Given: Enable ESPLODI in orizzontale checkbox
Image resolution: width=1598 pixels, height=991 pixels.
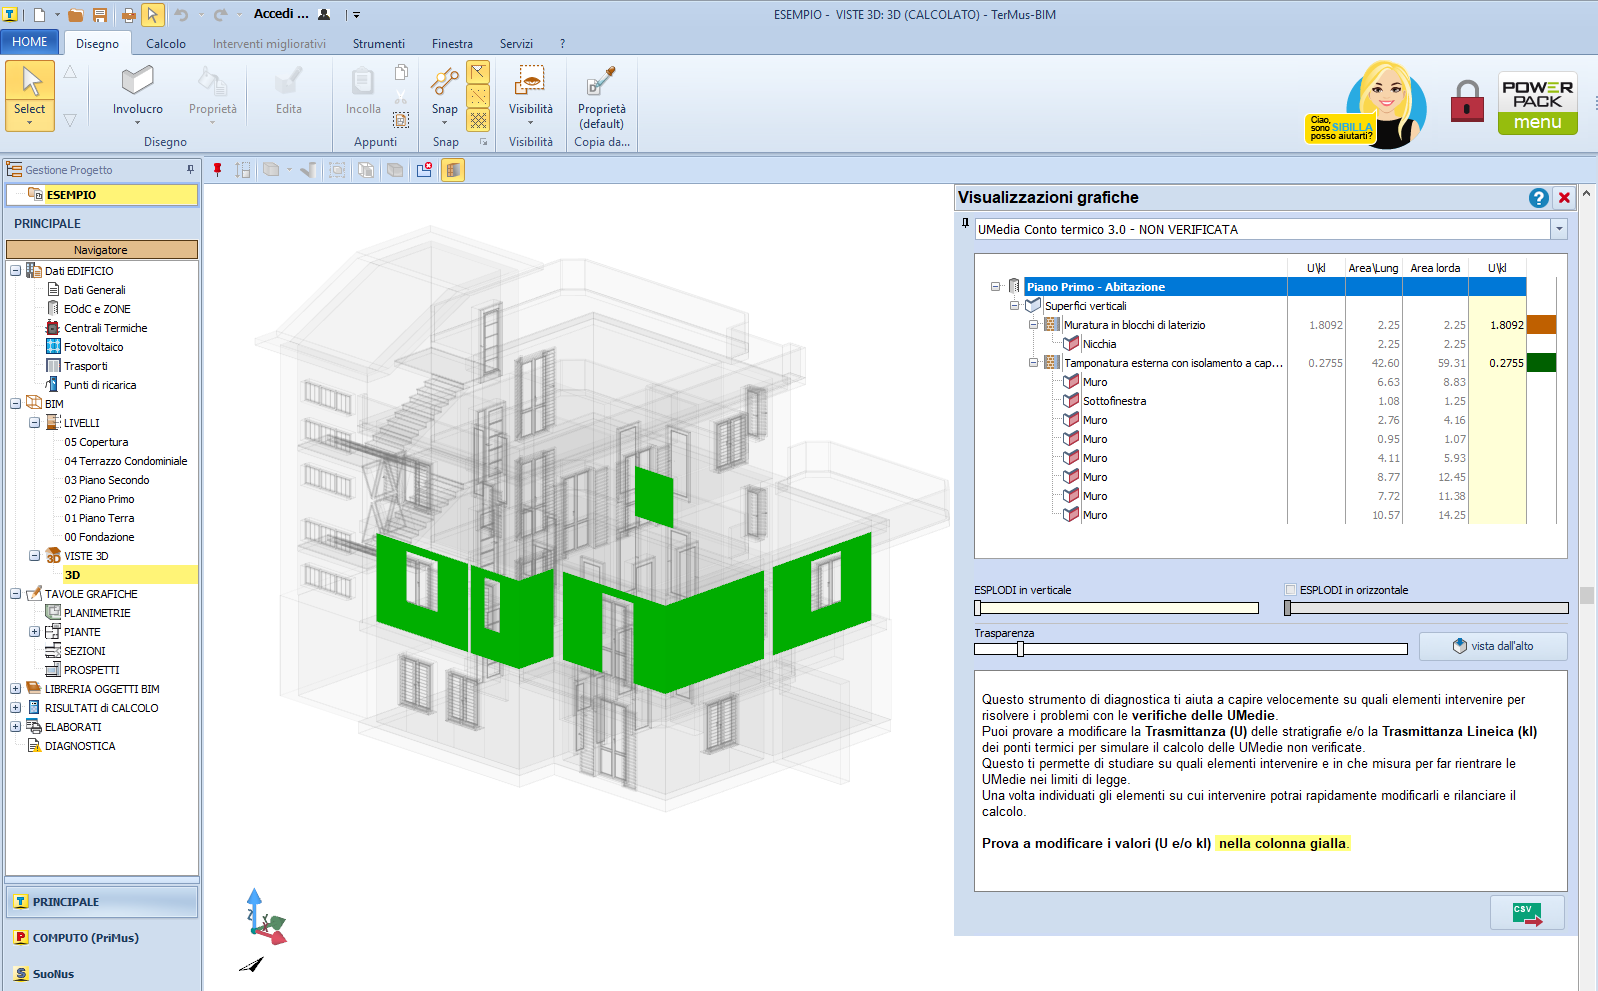Looking at the screenshot, I should (1290, 590).
